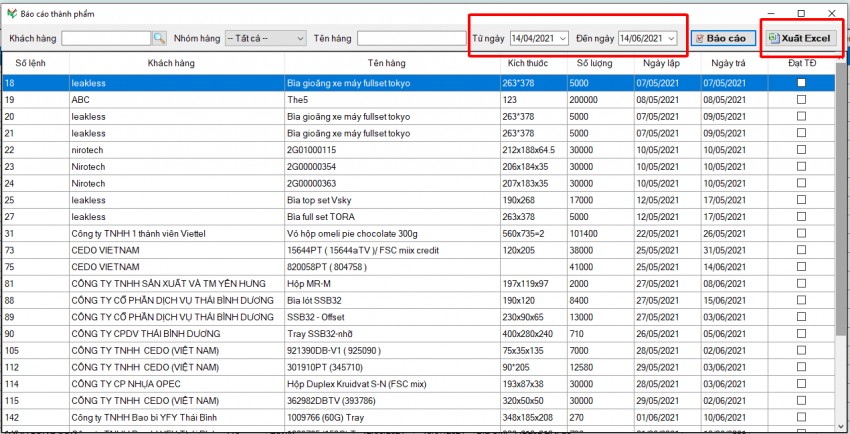Tick Đạt TĐ checkbox for order 19
The width and height of the screenshot is (850, 434).
tap(800, 100)
